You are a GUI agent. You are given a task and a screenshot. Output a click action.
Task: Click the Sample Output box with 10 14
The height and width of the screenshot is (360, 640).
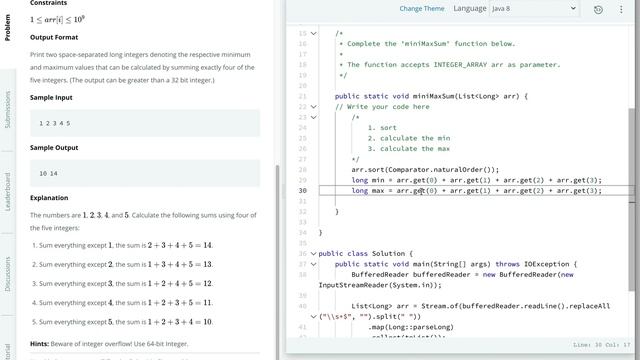pyautogui.click(x=145, y=173)
